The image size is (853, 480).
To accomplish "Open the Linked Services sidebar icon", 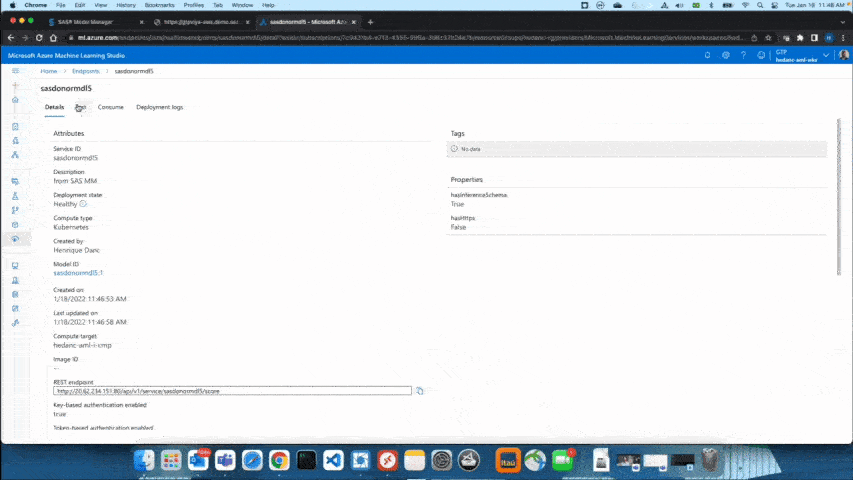I will click(x=15, y=323).
